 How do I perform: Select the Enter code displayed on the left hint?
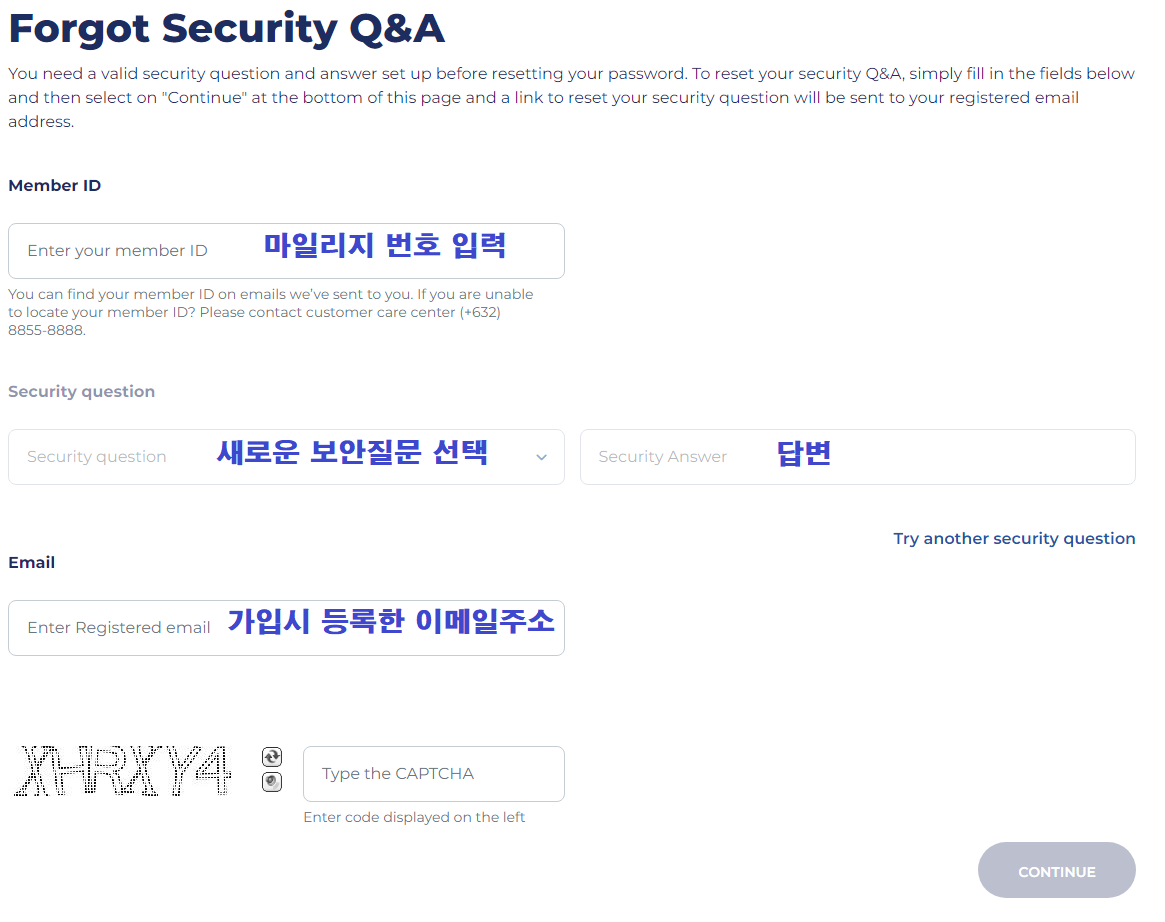(414, 817)
